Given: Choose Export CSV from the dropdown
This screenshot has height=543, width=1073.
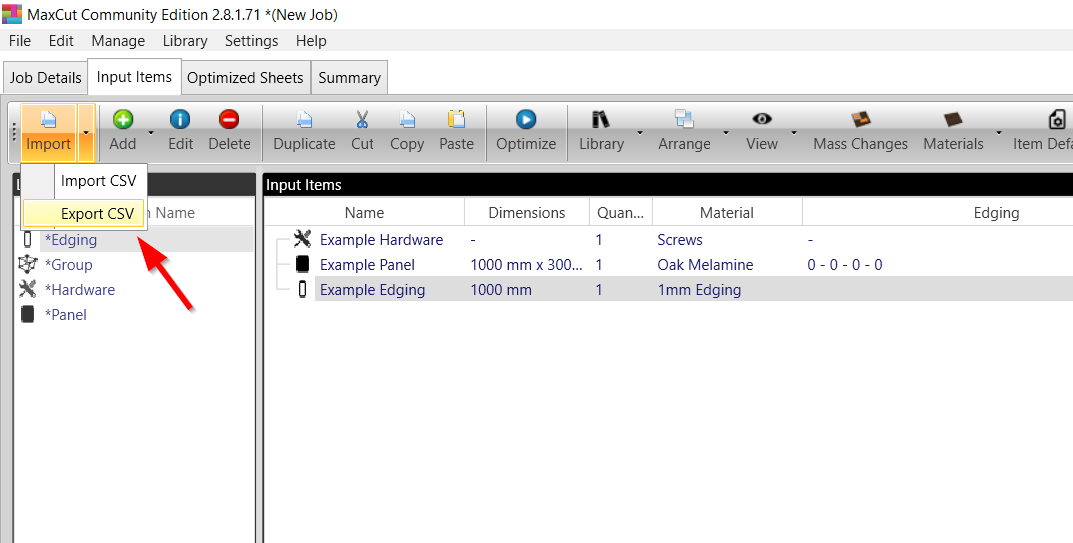Looking at the screenshot, I should [x=83, y=214].
